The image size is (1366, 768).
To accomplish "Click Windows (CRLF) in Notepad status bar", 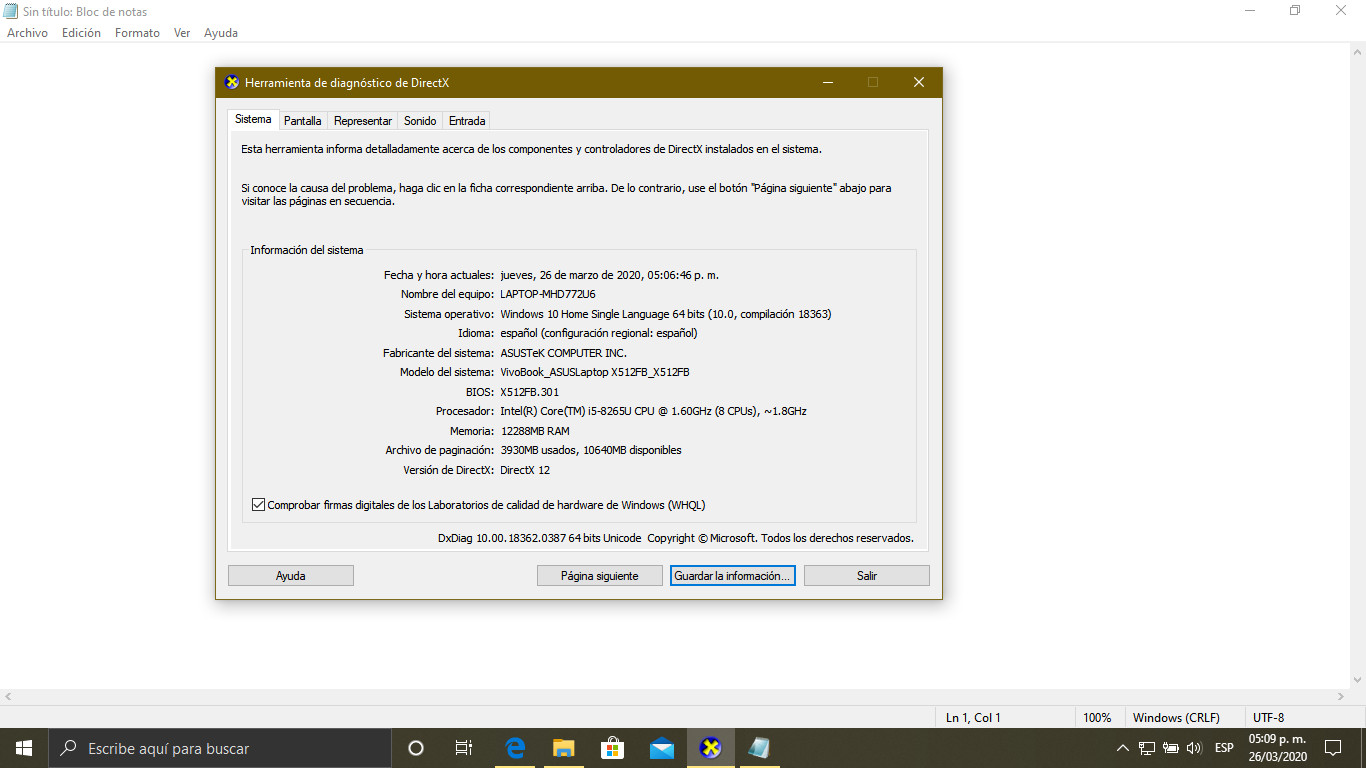I will tap(1176, 717).
